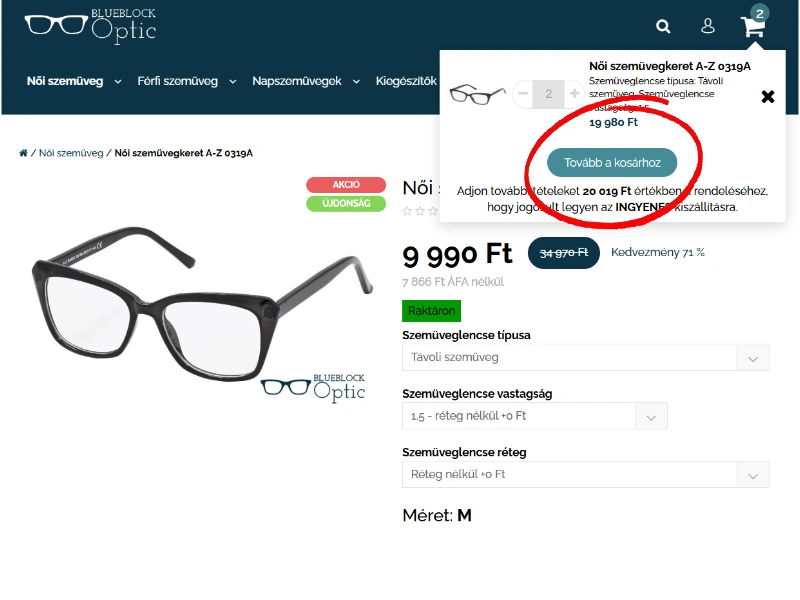The image size is (800, 600).
Task: Increase cart quantity with plus button
Action: (574, 94)
